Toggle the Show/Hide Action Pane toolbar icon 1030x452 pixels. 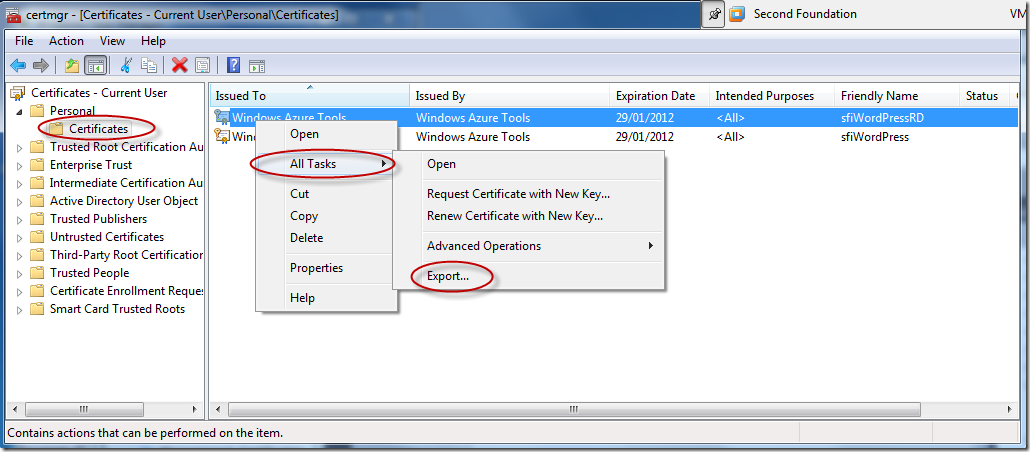click(257, 65)
